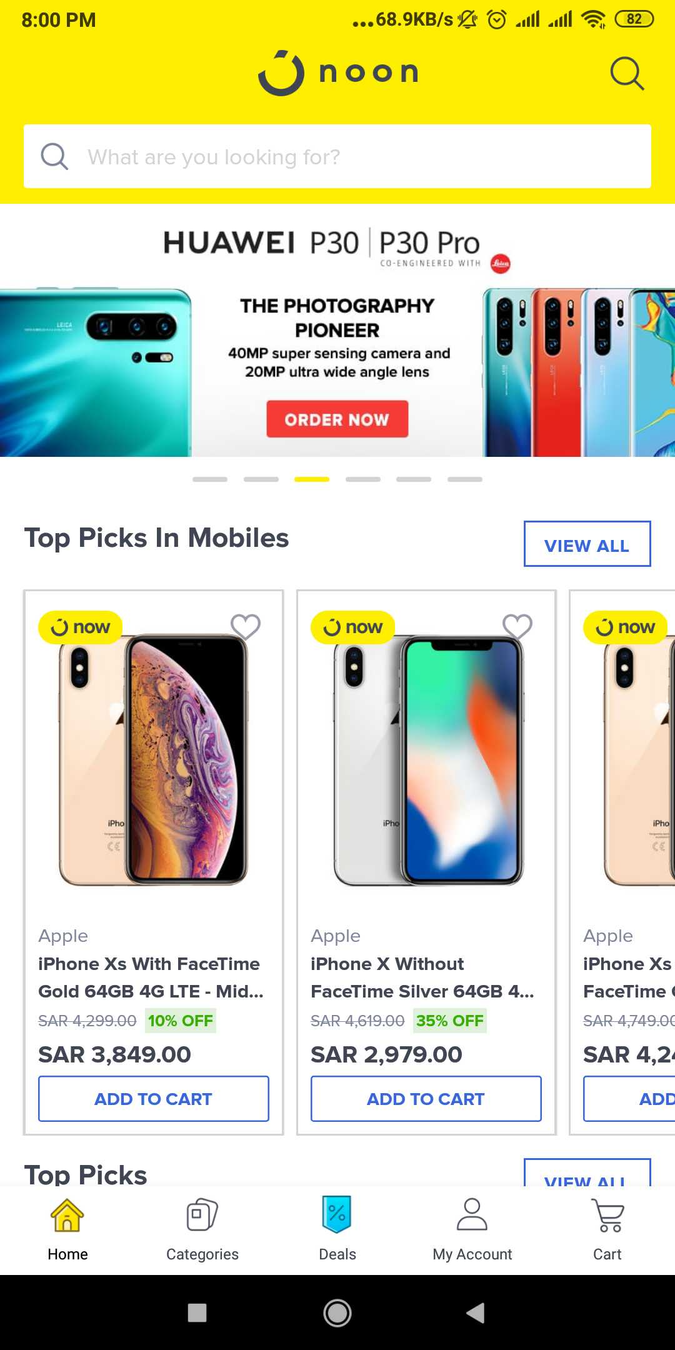Toggle wishlist heart on iPhone X Silver
This screenshot has height=1350, width=675.
[x=517, y=626]
